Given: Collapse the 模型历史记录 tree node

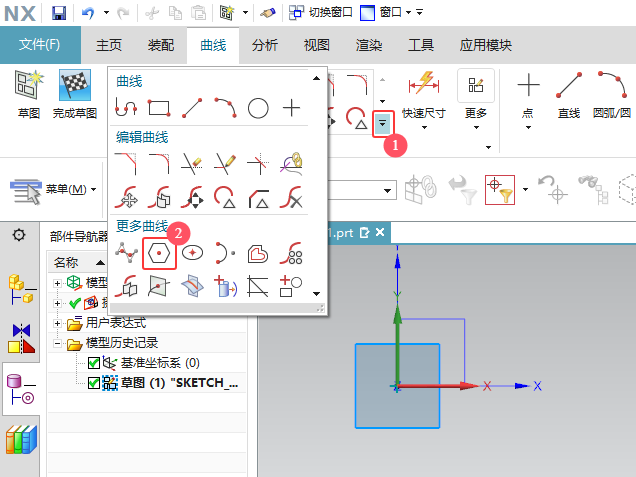Looking at the screenshot, I should 57,344.
